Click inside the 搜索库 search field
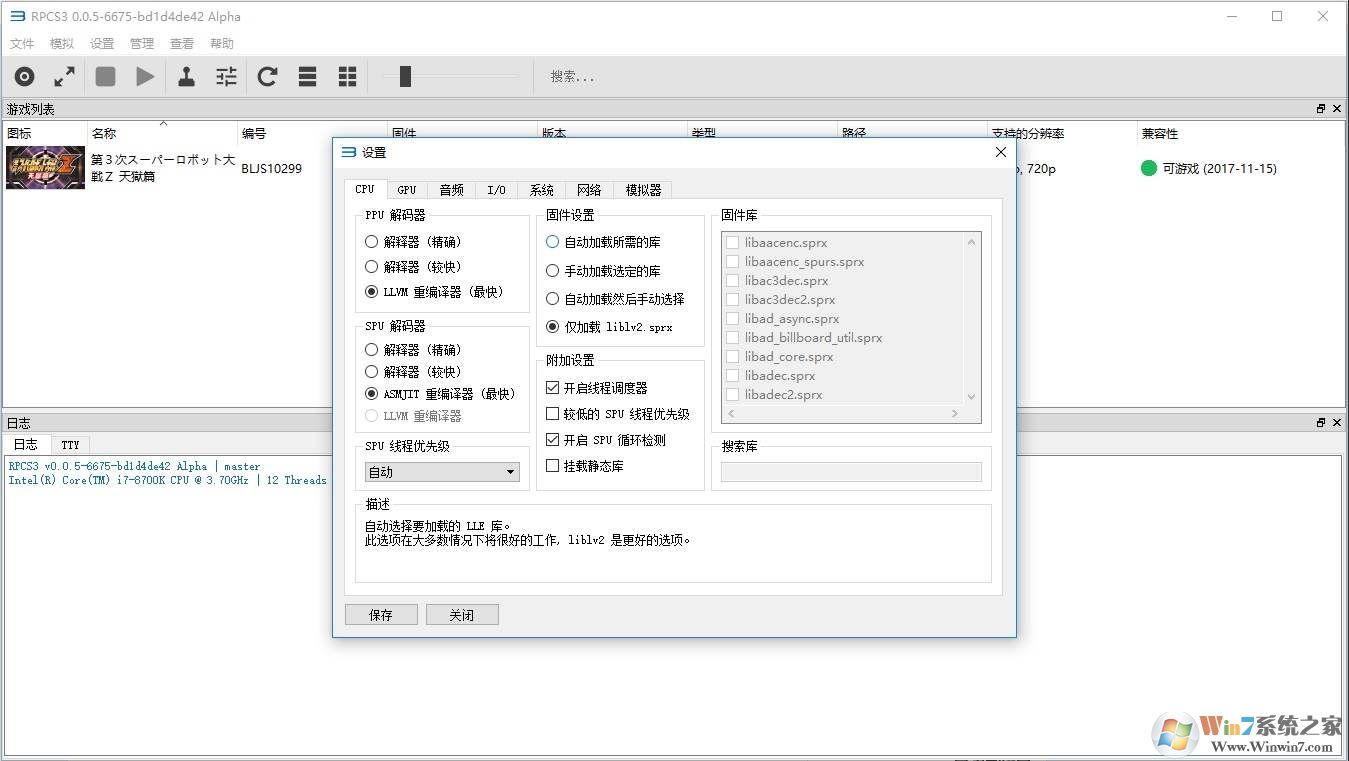The height and width of the screenshot is (761, 1349). point(851,471)
